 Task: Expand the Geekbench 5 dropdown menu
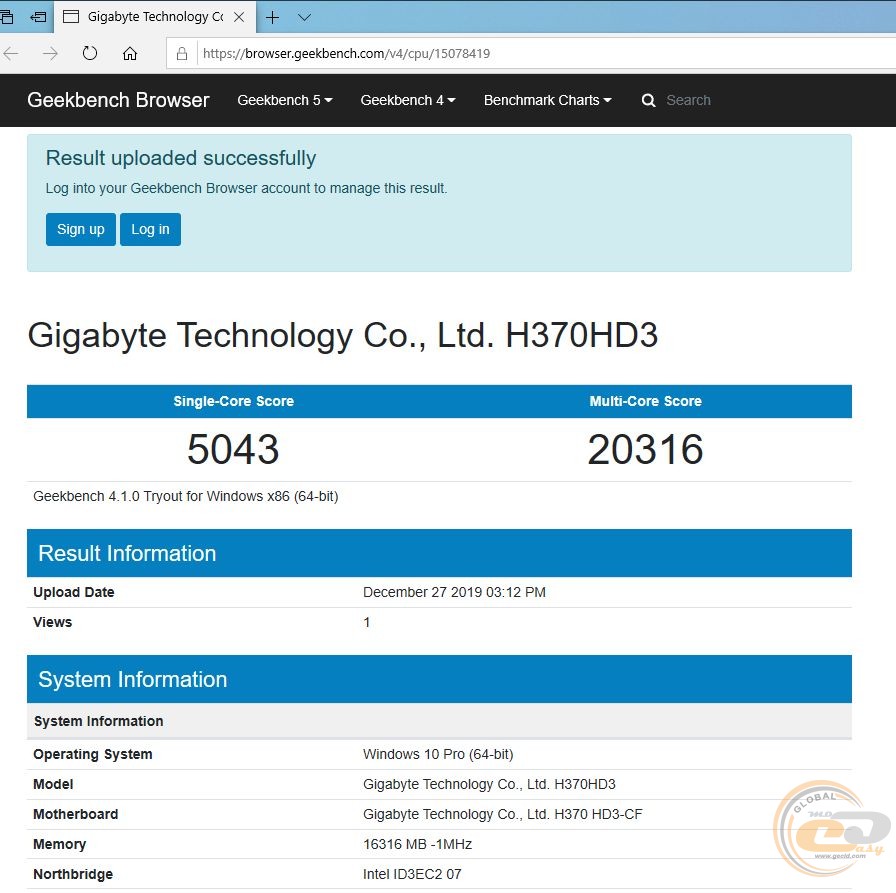285,100
